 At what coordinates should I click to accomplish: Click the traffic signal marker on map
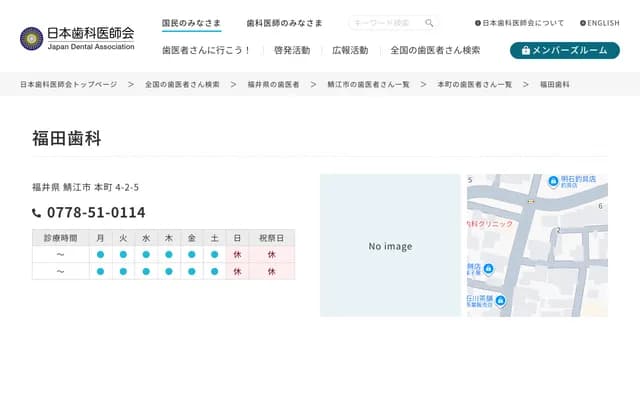tap(532, 201)
